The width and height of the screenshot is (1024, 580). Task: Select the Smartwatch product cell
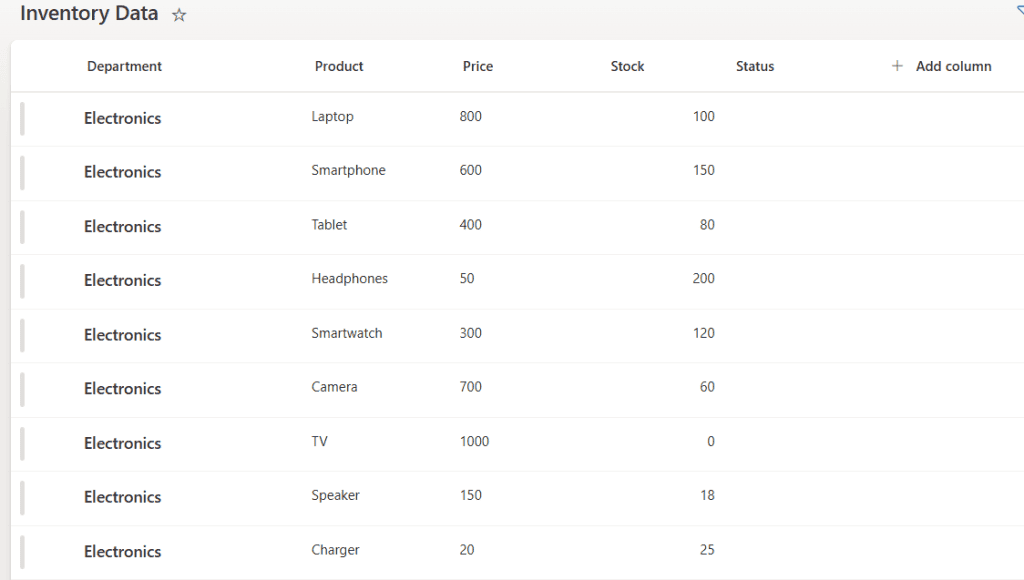coord(347,333)
